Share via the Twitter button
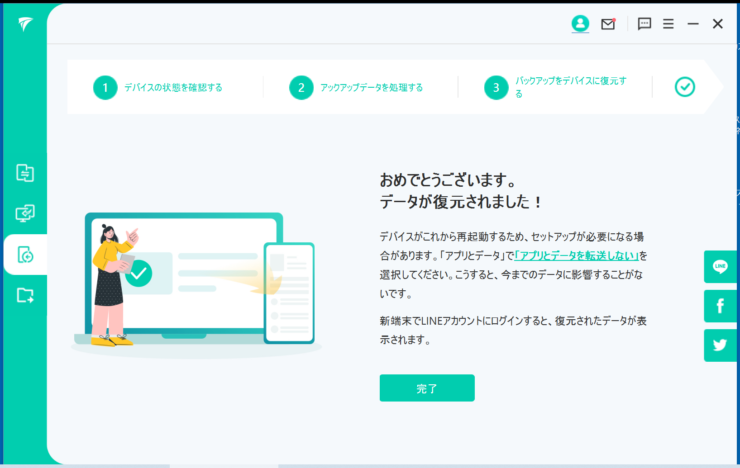 tap(720, 345)
